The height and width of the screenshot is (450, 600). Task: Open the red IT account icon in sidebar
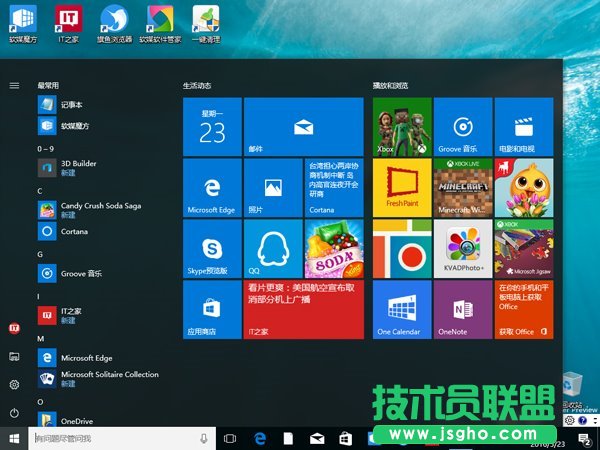coord(14,328)
